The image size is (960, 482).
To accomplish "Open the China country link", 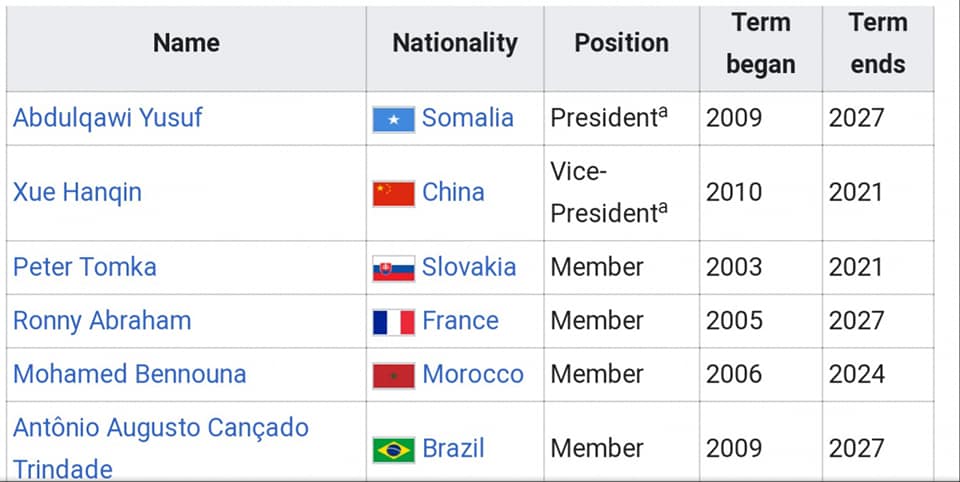I will pos(453,192).
